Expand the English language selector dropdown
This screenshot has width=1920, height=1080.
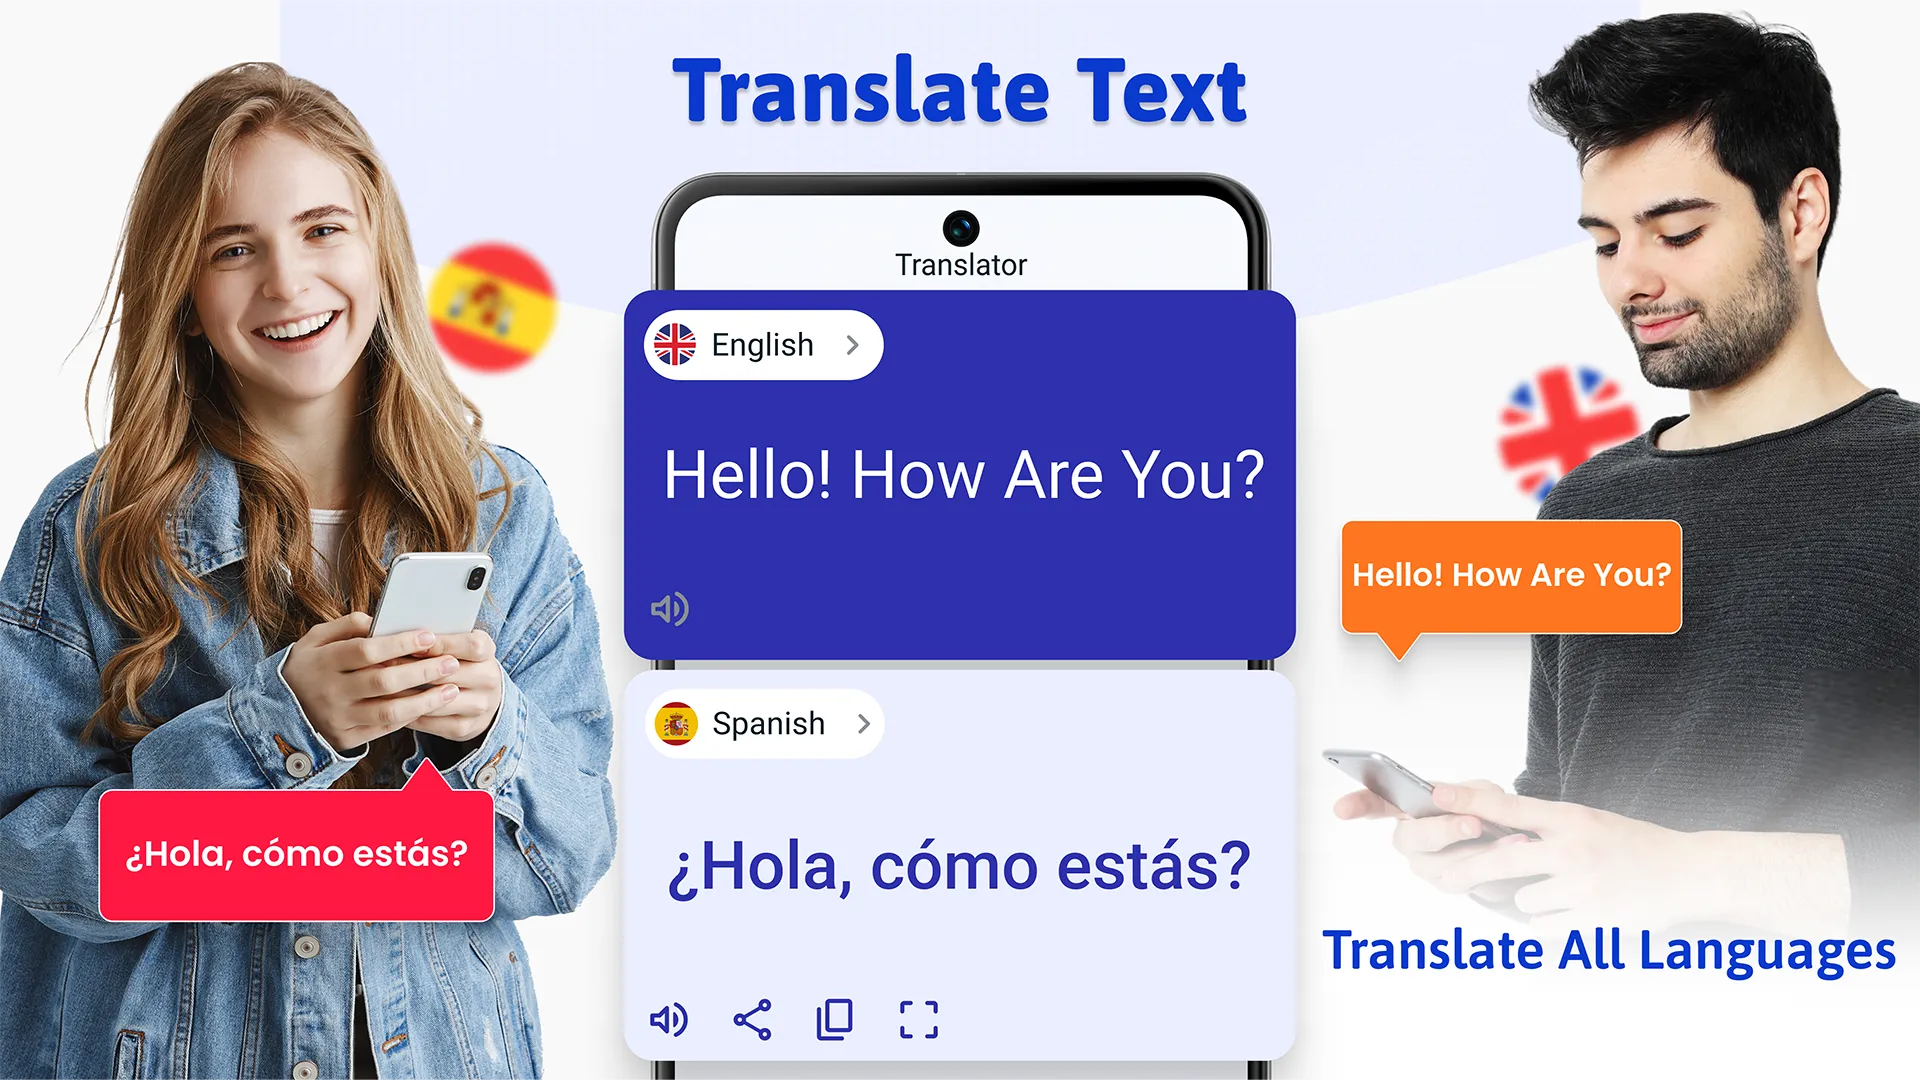[758, 344]
